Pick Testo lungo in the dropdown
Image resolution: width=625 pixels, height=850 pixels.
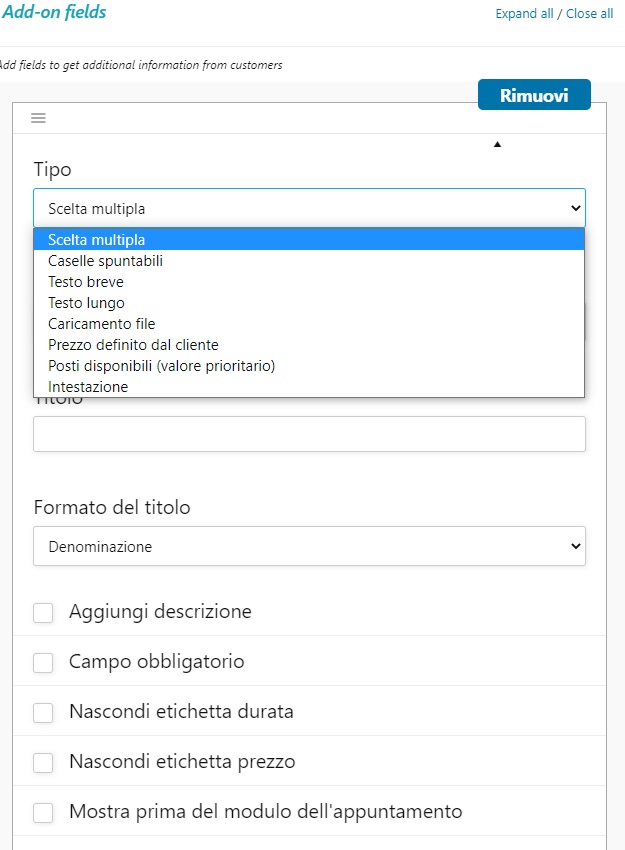[86, 303]
